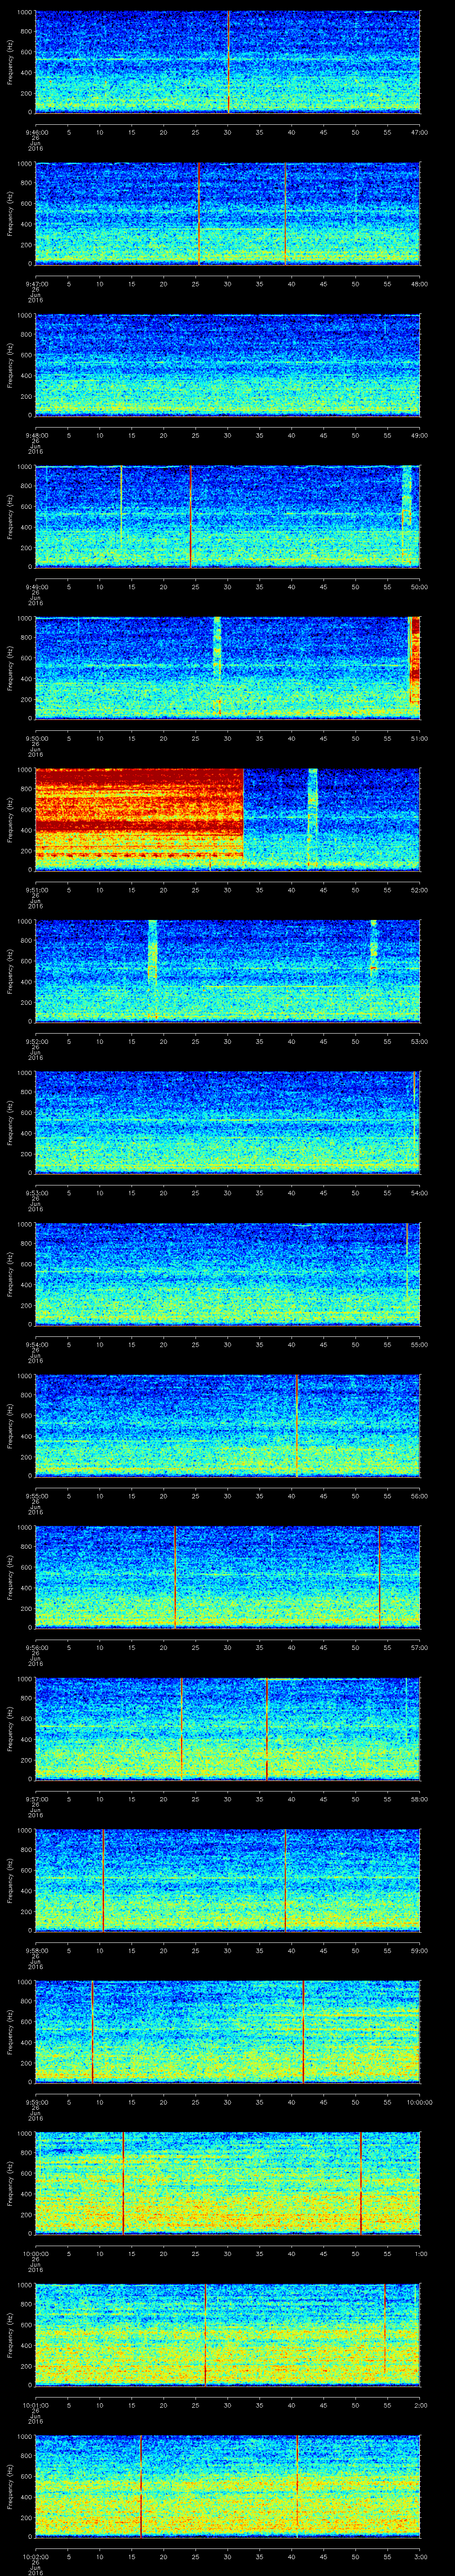Select the large red noise block at 9:51:00
The image size is (455, 2576).
[x=139, y=818]
